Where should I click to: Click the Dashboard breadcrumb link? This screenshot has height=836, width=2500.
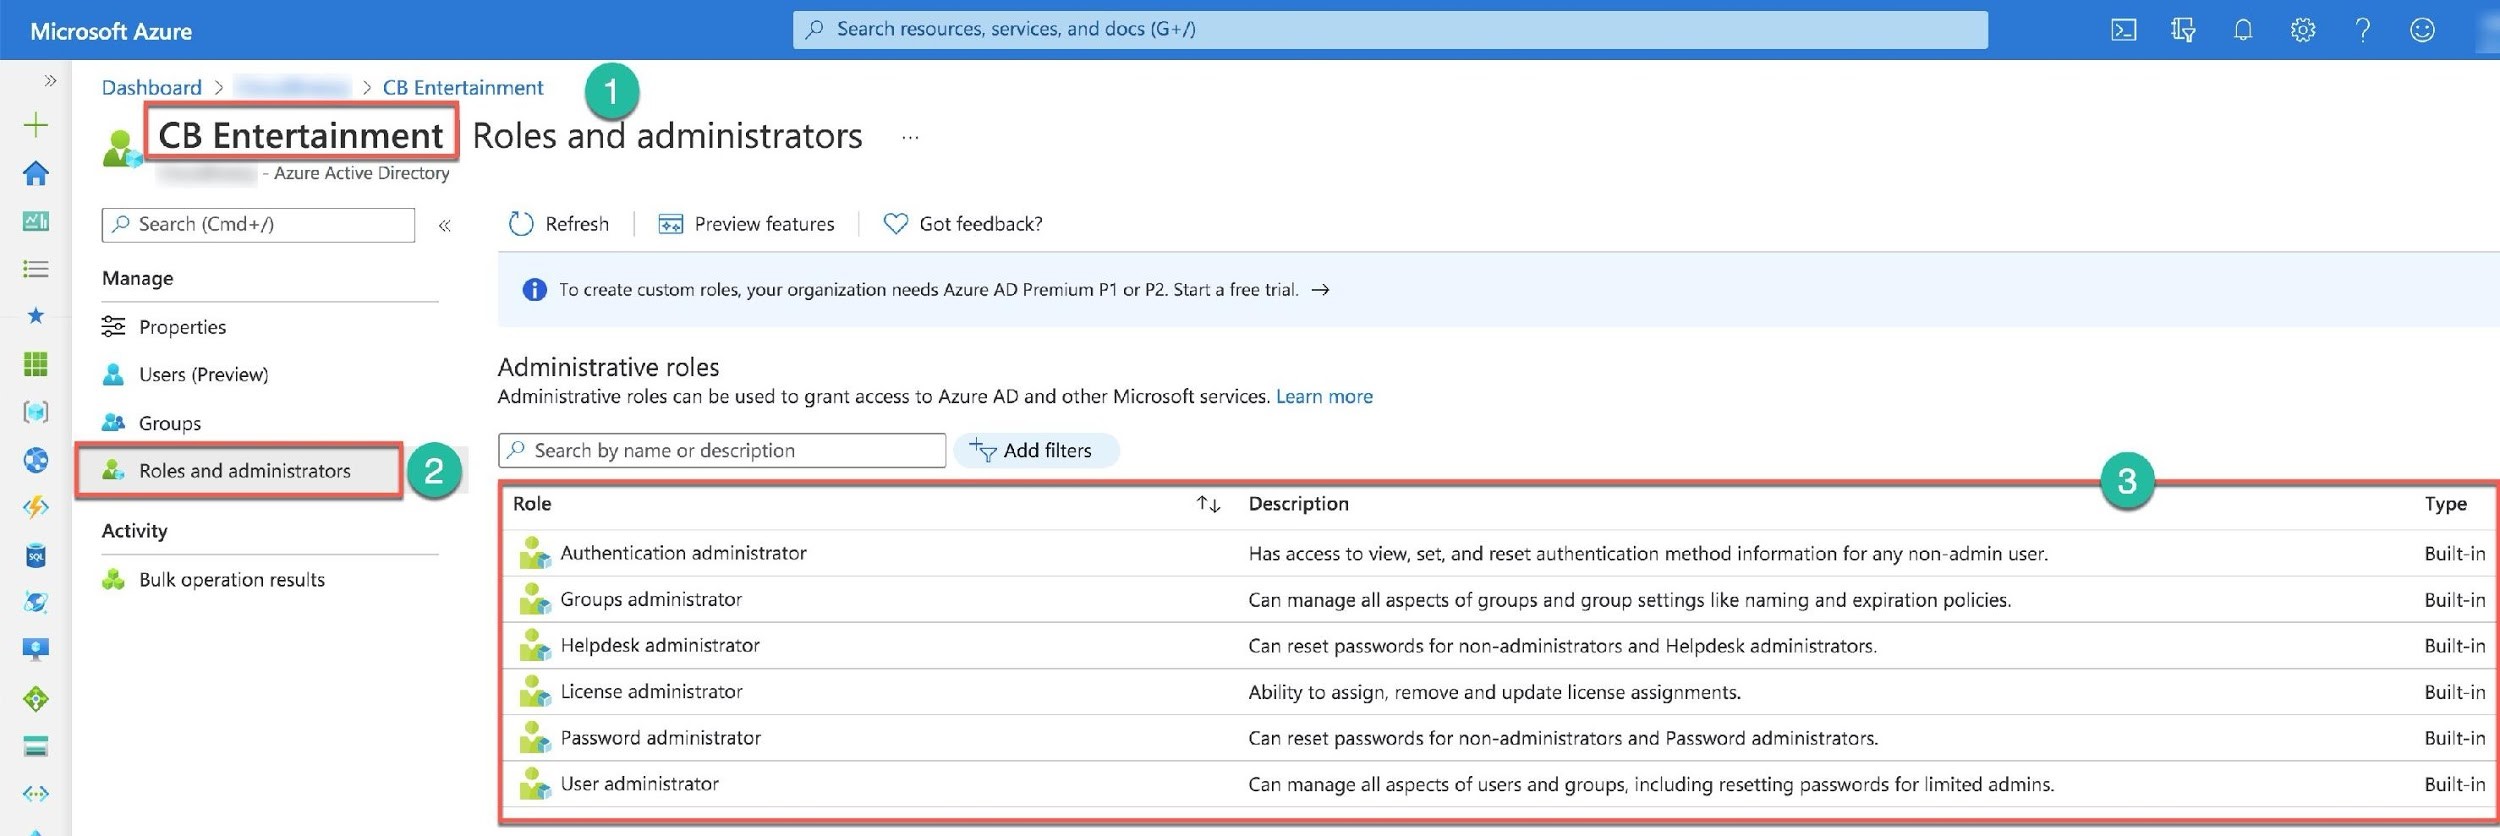[151, 88]
